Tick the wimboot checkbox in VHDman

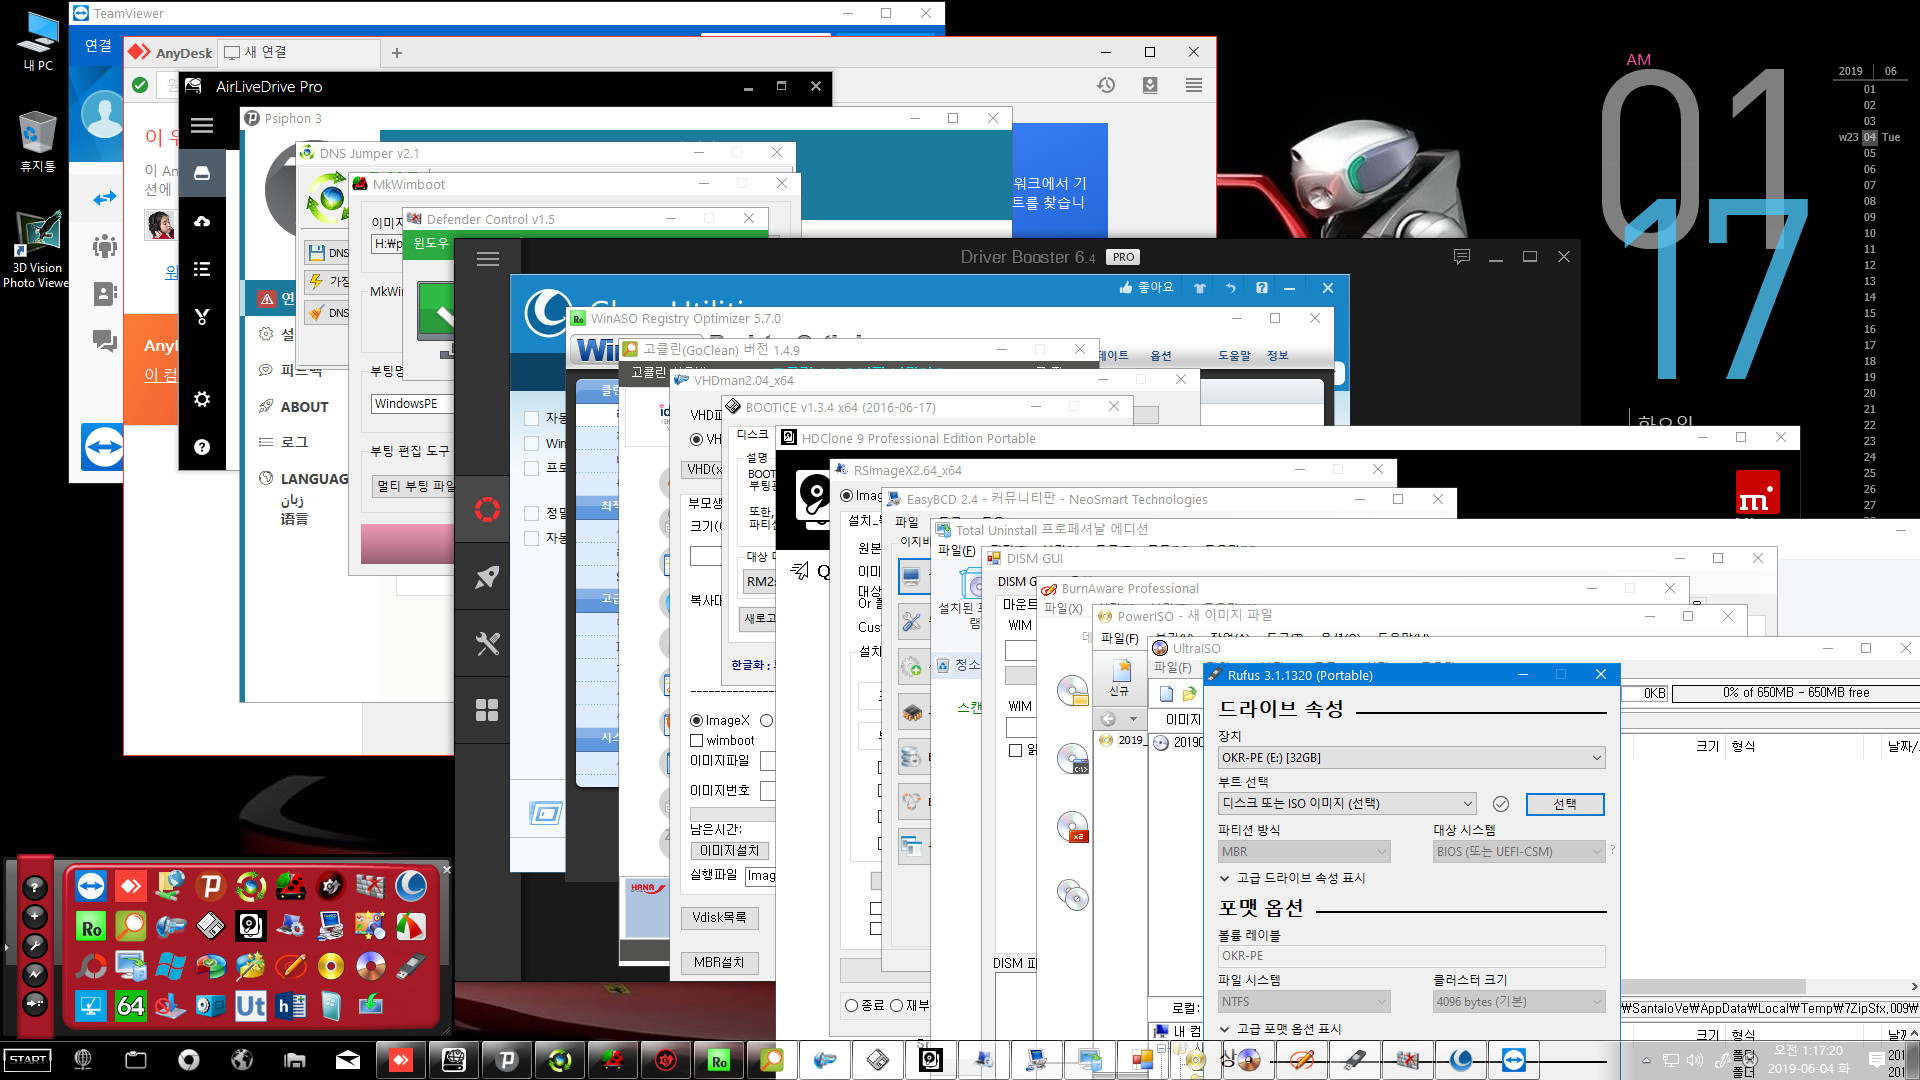tap(696, 740)
